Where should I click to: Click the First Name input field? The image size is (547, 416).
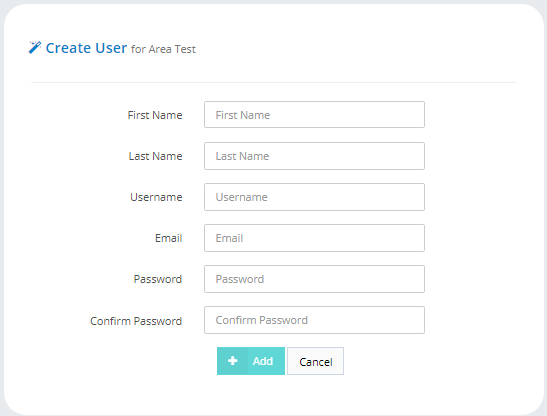314,114
